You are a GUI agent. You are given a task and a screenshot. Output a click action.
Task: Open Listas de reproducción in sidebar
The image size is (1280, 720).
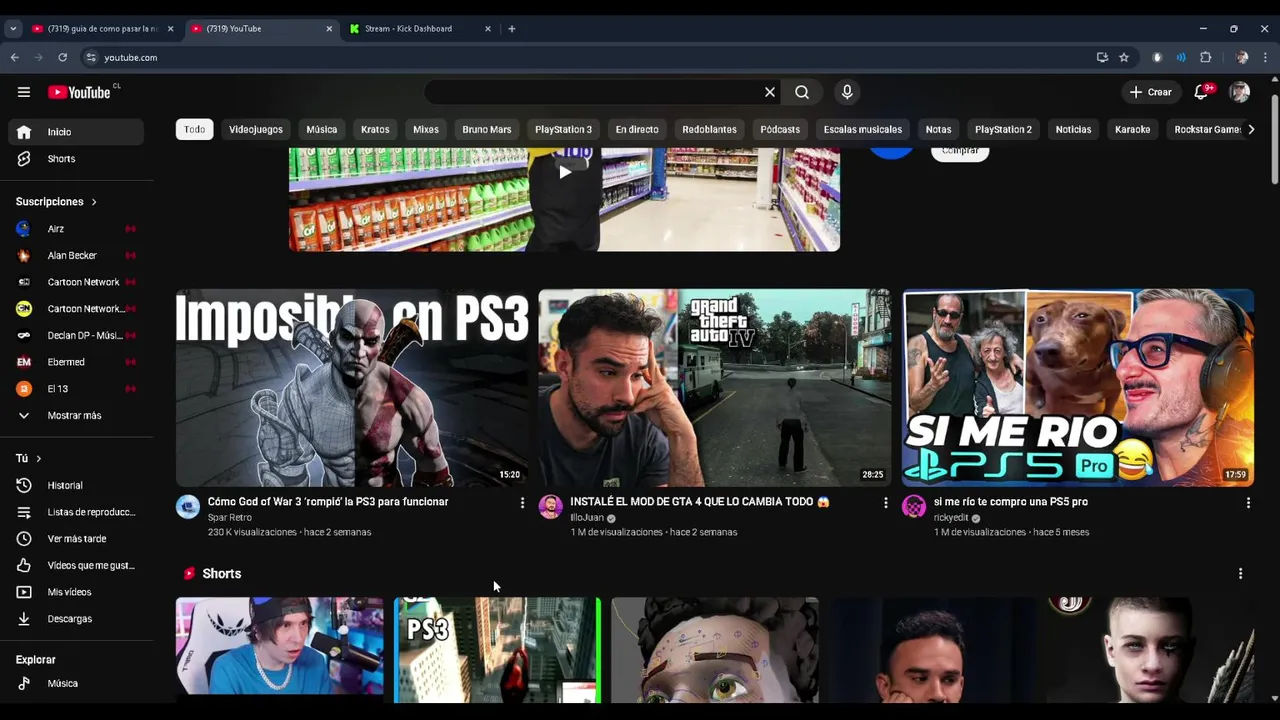tap(76, 512)
